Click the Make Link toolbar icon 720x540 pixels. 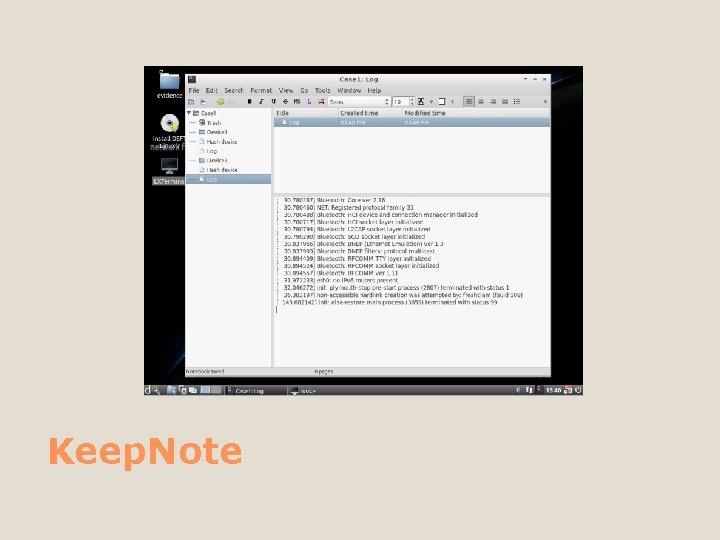(x=309, y=101)
